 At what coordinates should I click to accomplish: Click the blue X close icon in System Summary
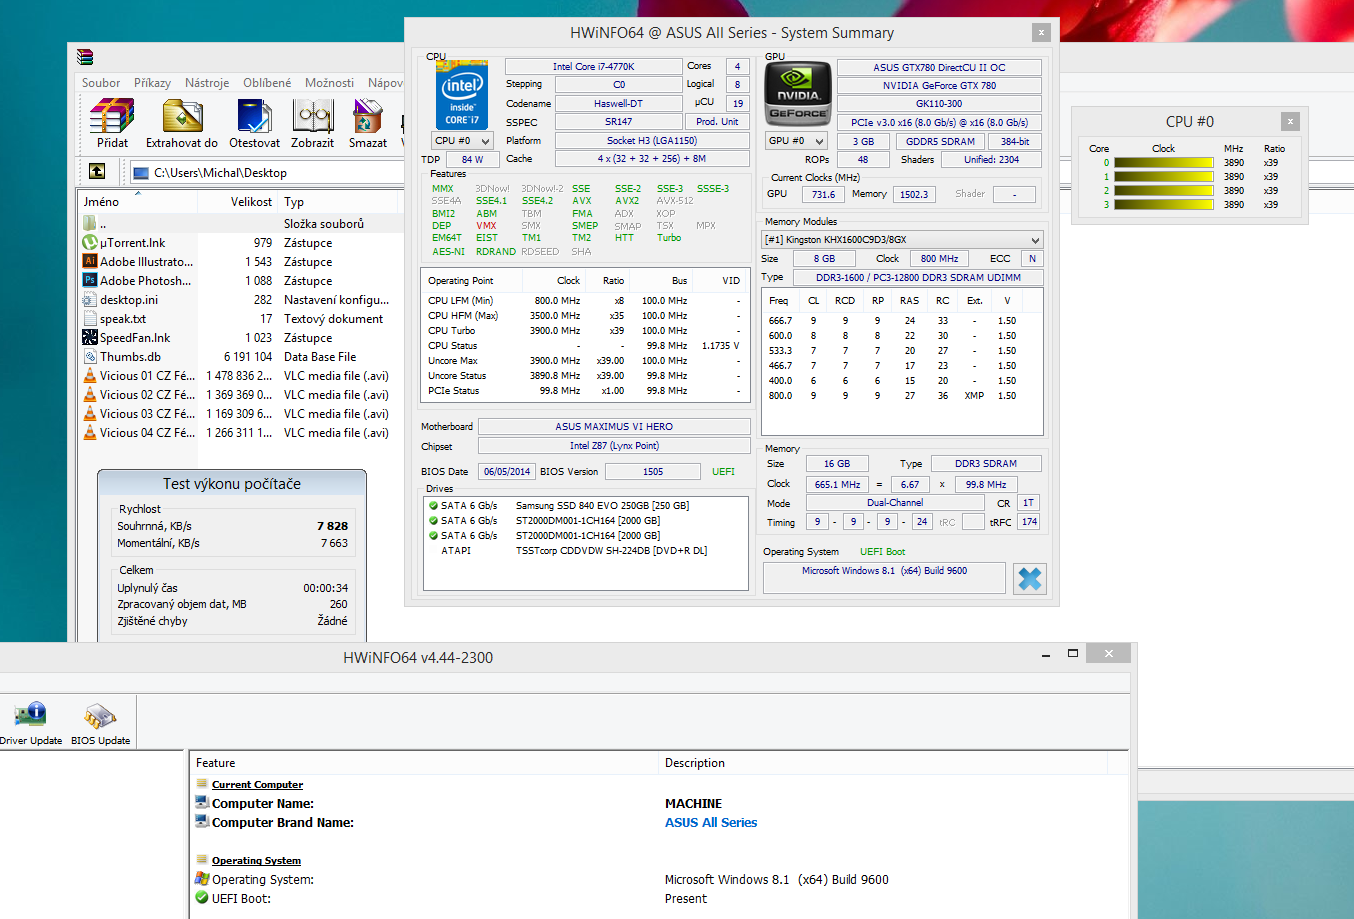(1029, 578)
